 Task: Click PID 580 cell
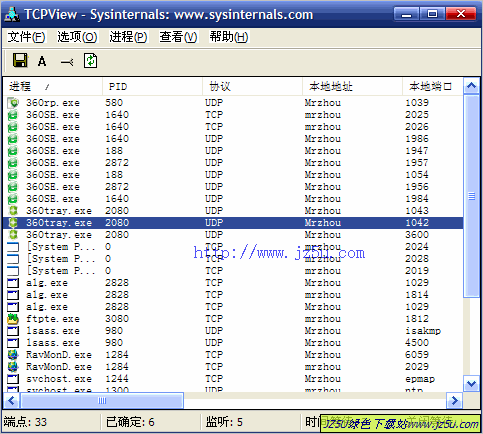[114, 103]
